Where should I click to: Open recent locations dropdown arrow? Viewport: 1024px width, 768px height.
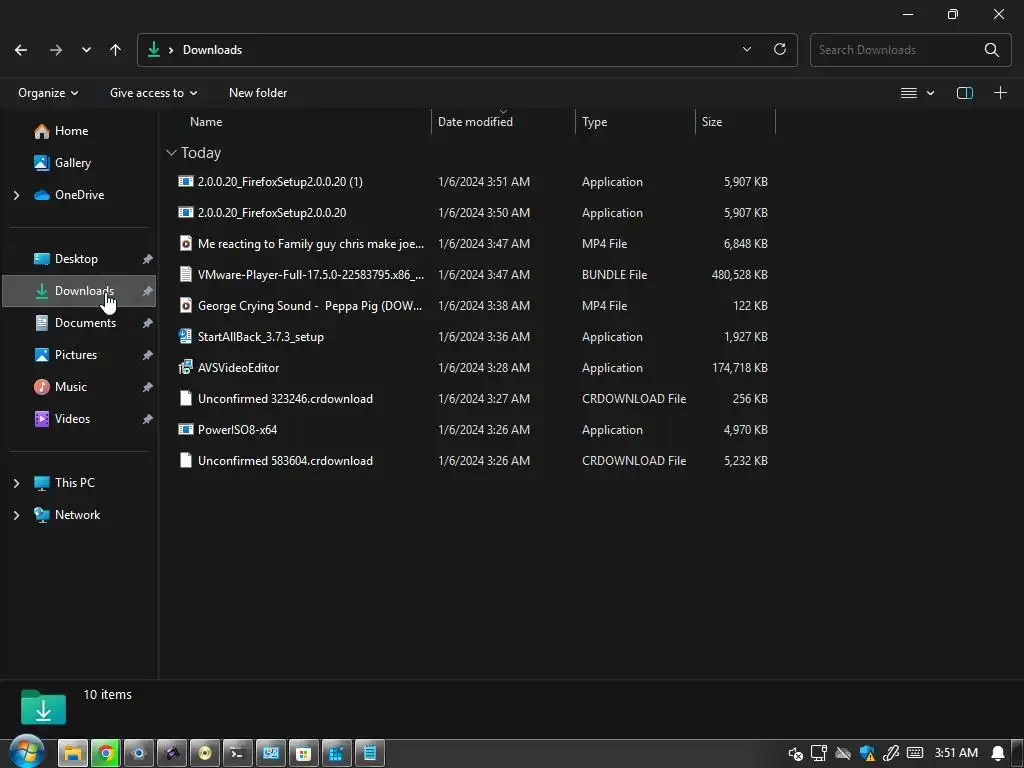86,50
